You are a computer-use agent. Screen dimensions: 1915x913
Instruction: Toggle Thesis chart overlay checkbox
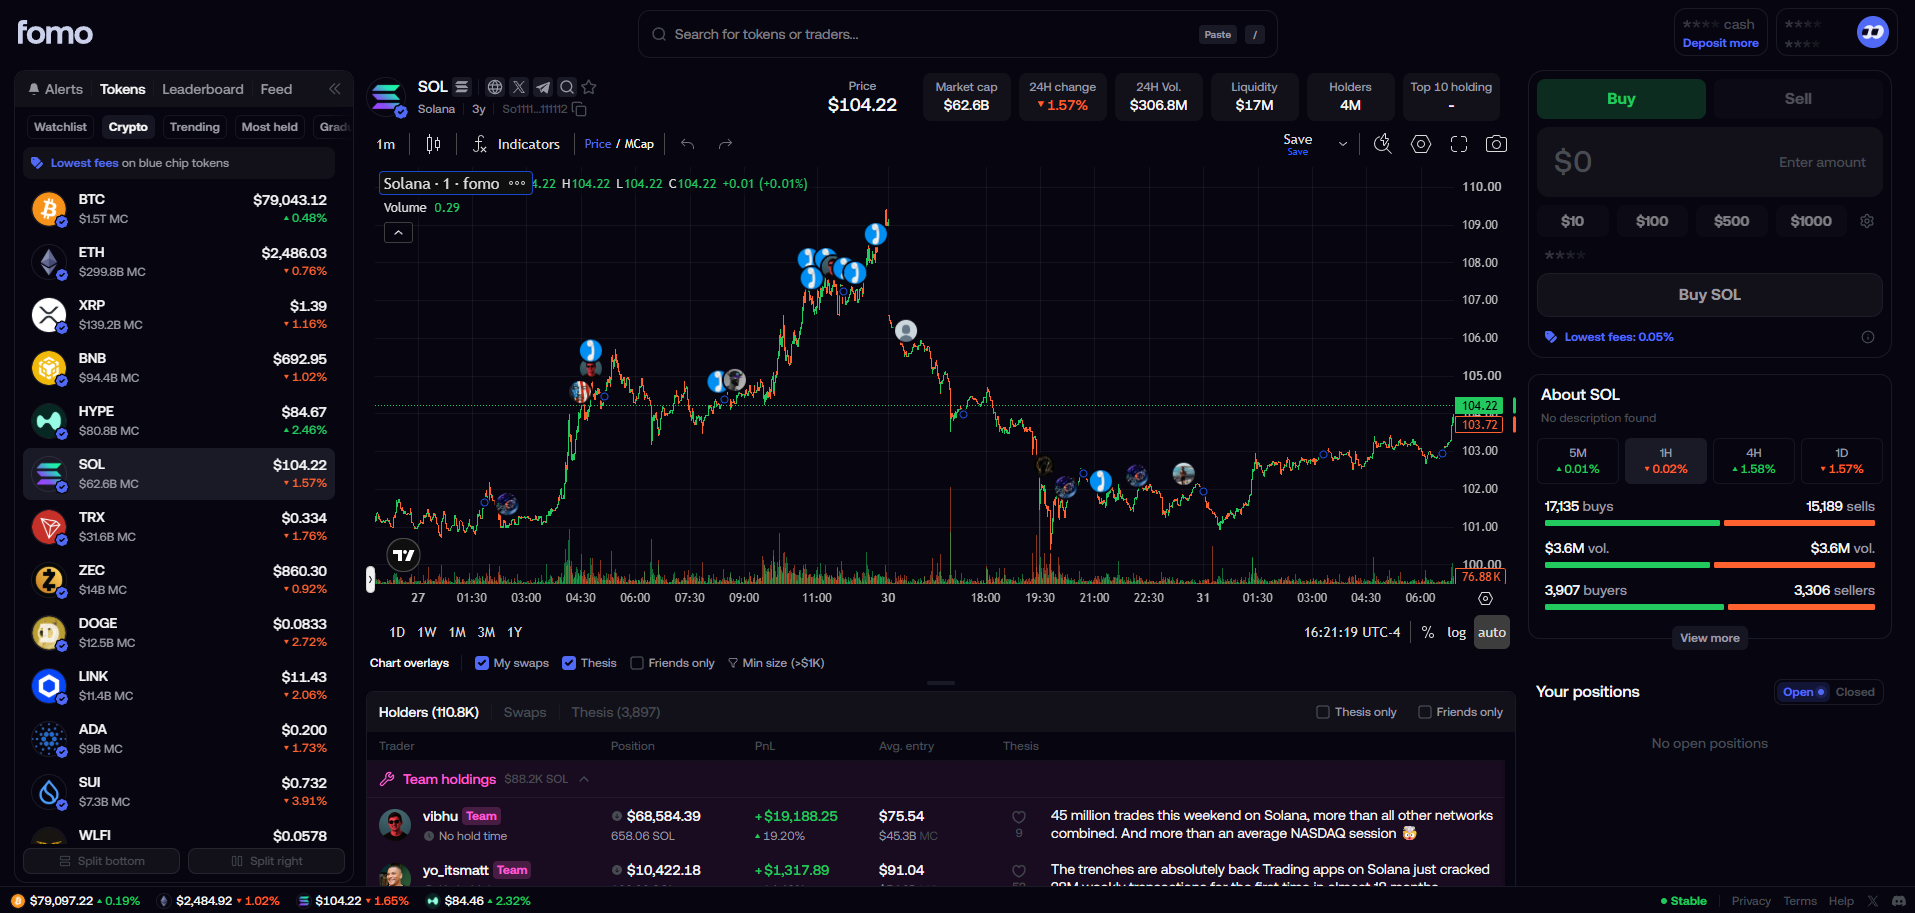pos(569,663)
